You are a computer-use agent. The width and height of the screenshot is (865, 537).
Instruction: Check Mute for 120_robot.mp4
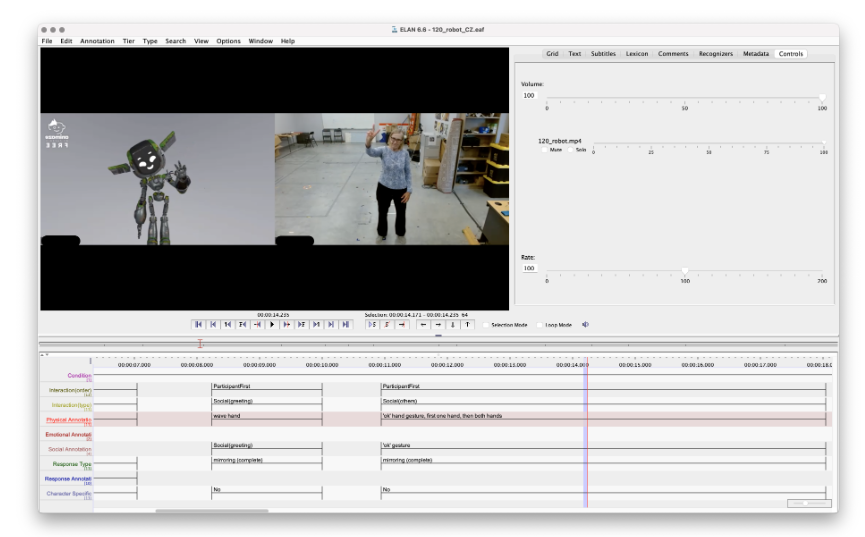click(544, 150)
